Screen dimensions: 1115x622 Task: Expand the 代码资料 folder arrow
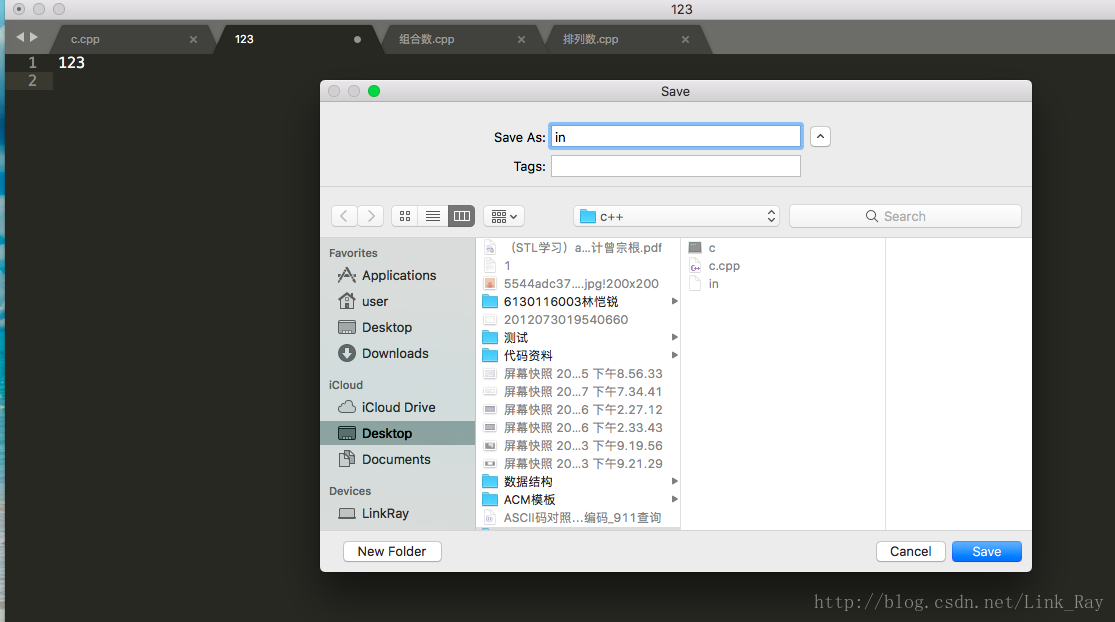tap(674, 355)
